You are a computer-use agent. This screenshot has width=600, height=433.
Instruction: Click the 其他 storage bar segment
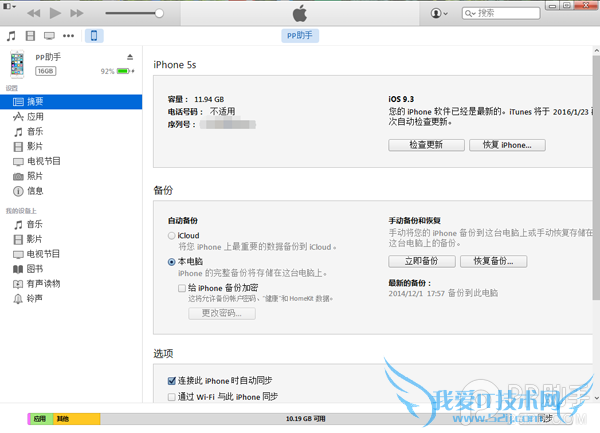[77, 419]
